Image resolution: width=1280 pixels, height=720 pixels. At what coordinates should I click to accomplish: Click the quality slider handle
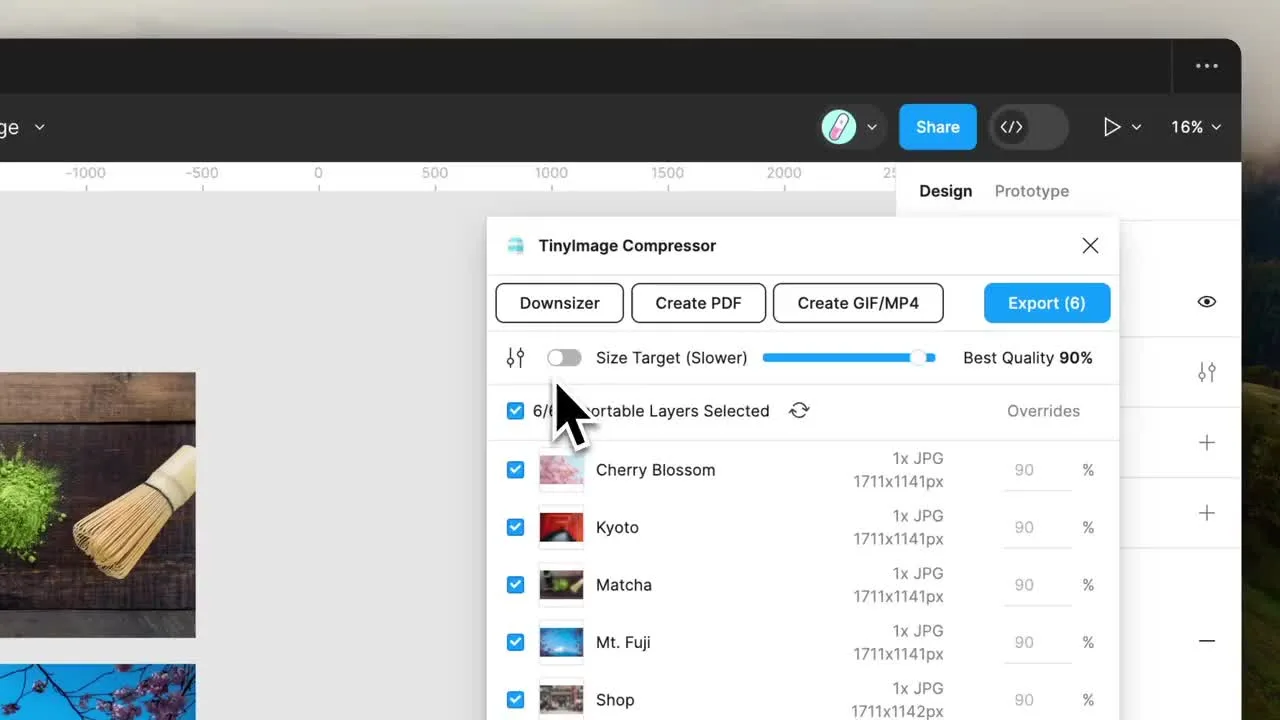(918, 358)
